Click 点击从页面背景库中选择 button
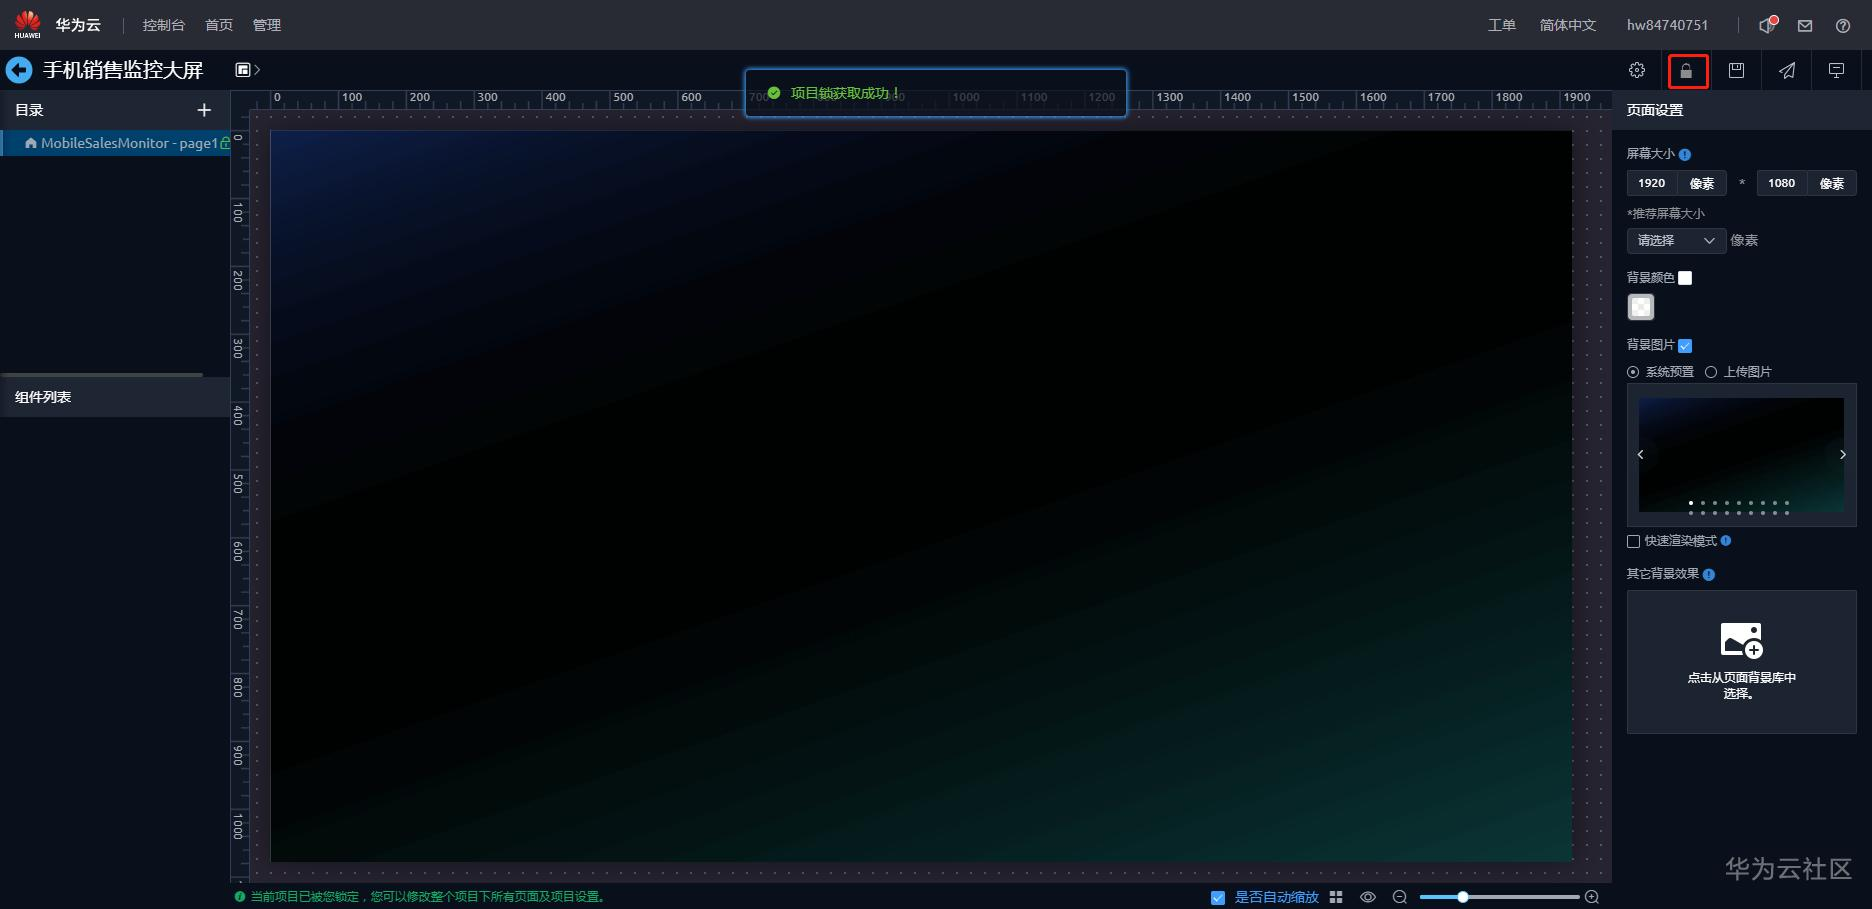 [x=1742, y=662]
